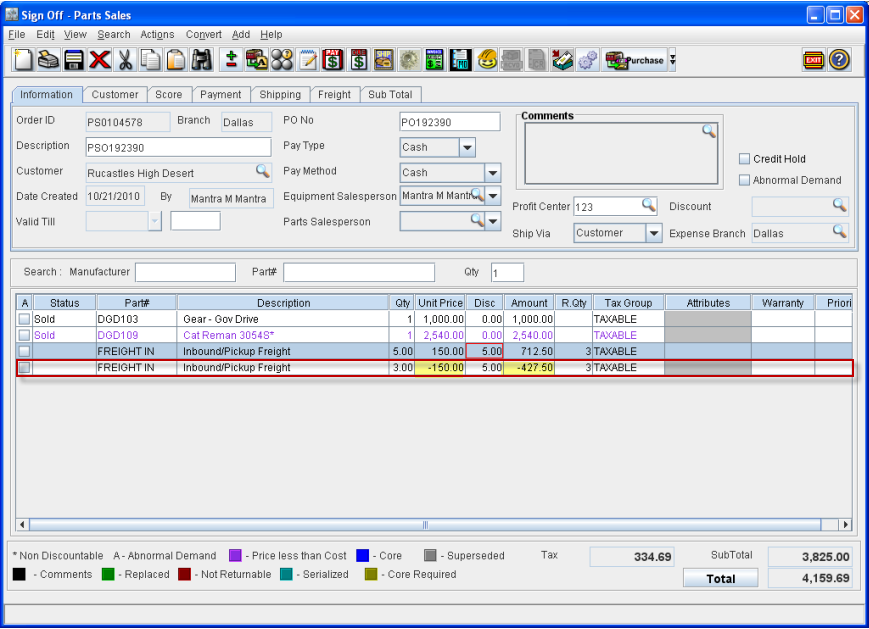Open the Ship Via dropdown
The width and height of the screenshot is (869, 629).
pos(653,233)
